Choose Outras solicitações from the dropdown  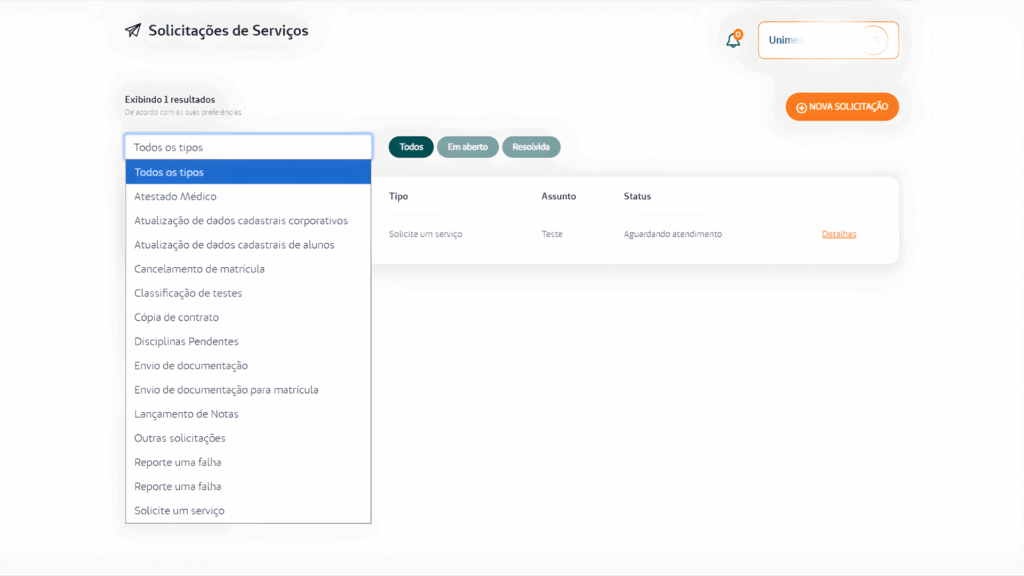click(180, 438)
